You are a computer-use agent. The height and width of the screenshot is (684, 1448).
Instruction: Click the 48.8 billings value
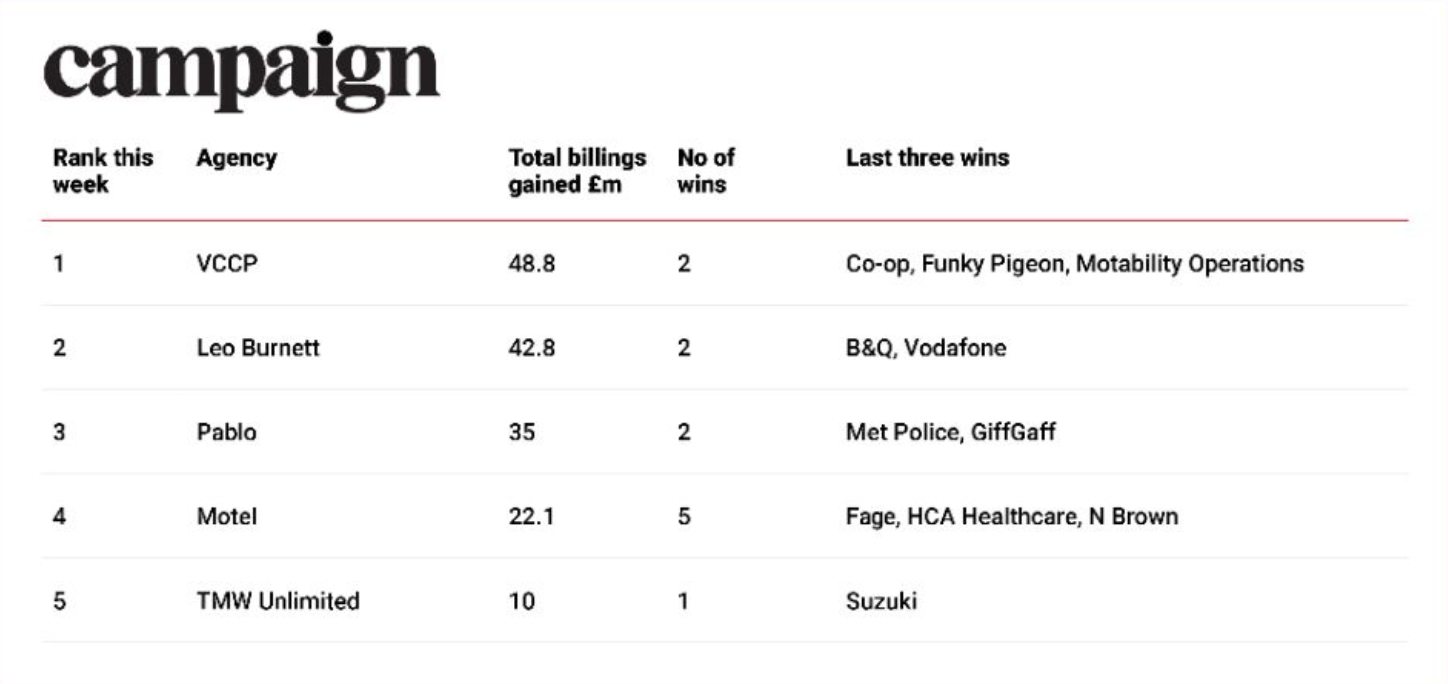pos(532,264)
